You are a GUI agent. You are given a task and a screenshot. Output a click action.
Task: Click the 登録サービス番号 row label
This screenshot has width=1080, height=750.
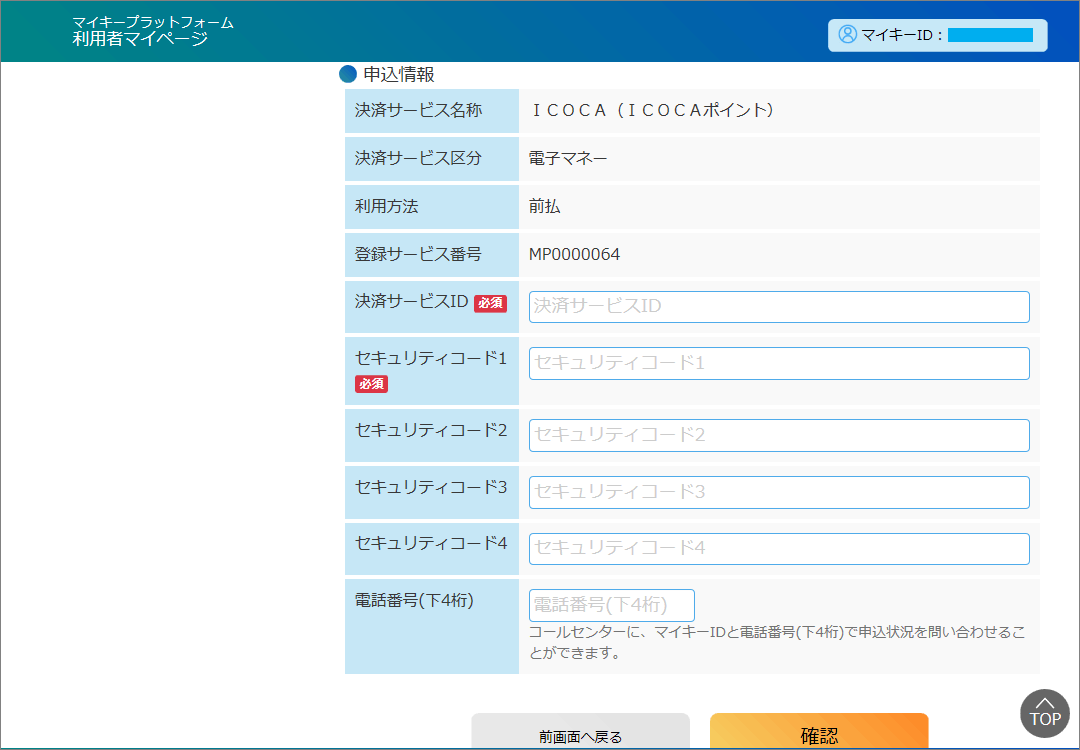(419, 255)
